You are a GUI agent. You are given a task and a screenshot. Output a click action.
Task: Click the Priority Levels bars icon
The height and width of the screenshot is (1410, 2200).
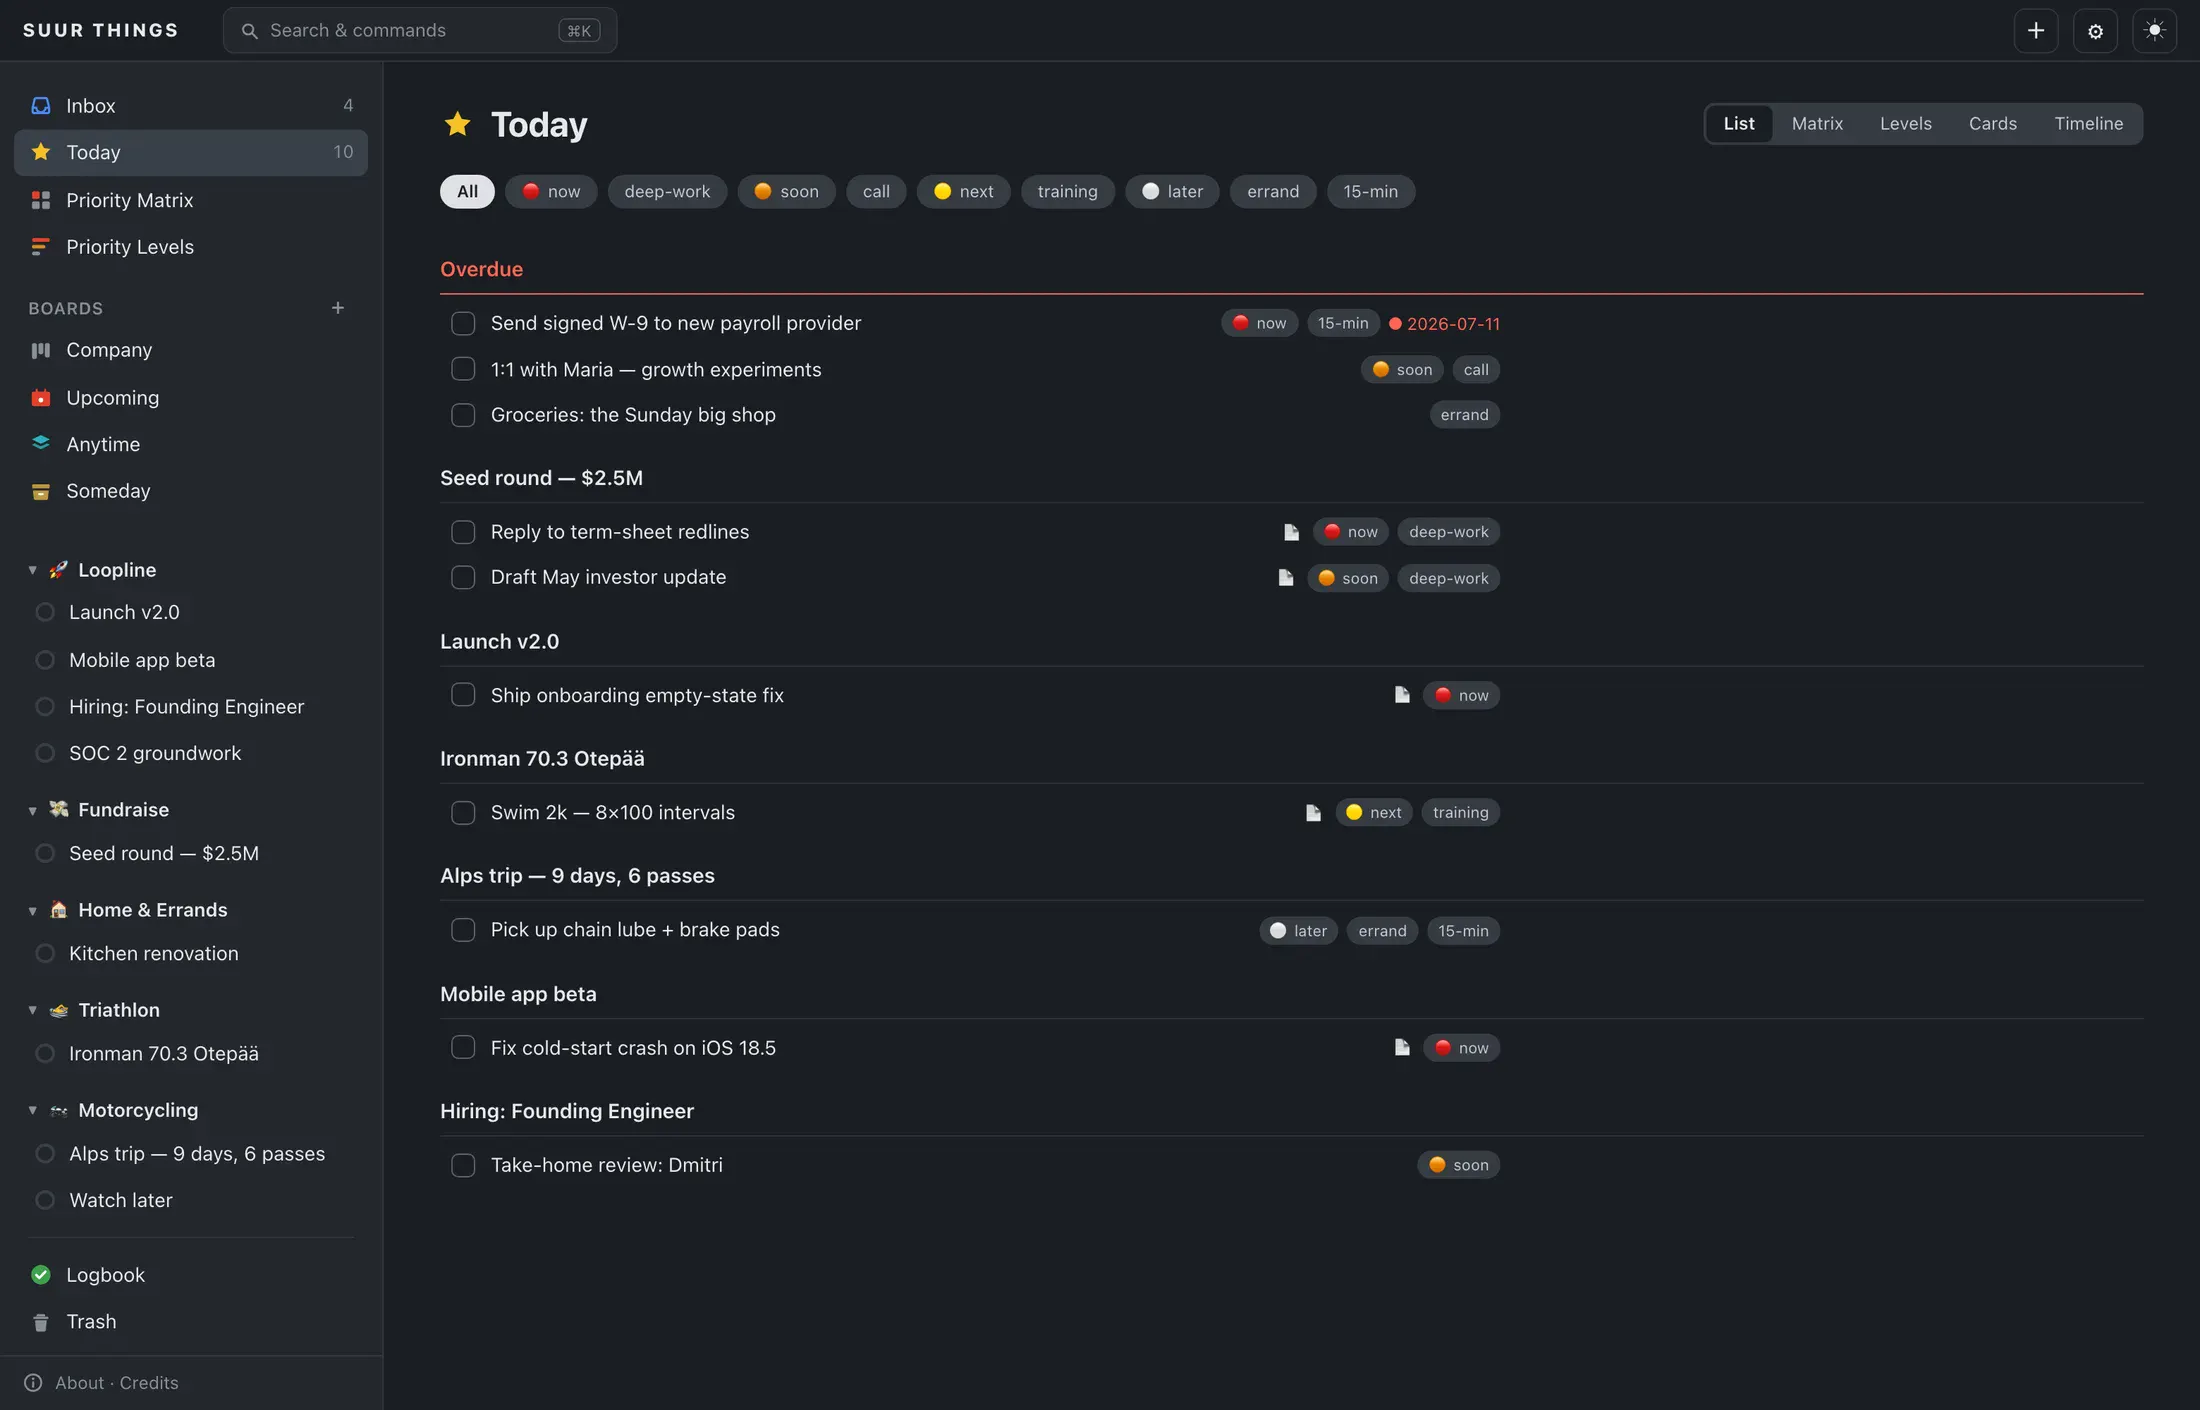pyautogui.click(x=41, y=247)
